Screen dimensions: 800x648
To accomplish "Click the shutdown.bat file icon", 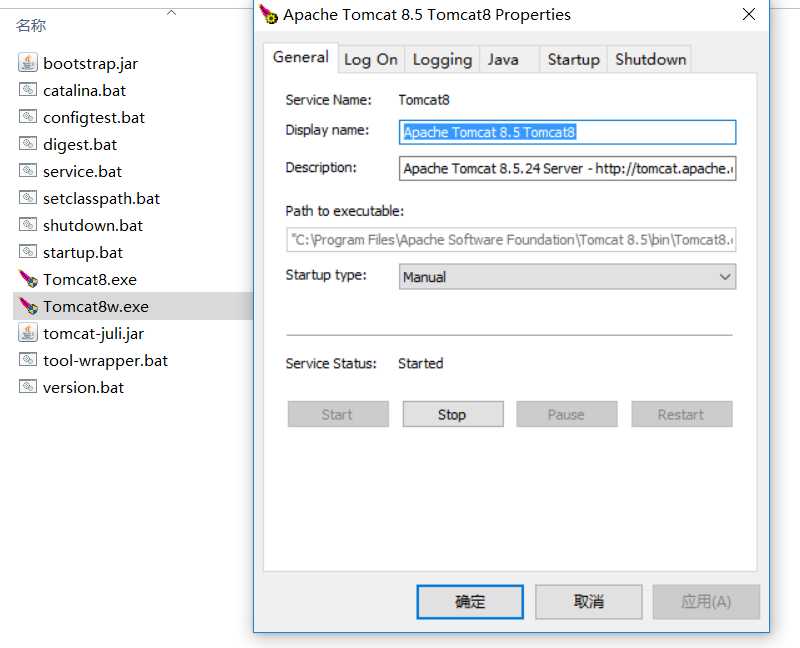I will [28, 225].
